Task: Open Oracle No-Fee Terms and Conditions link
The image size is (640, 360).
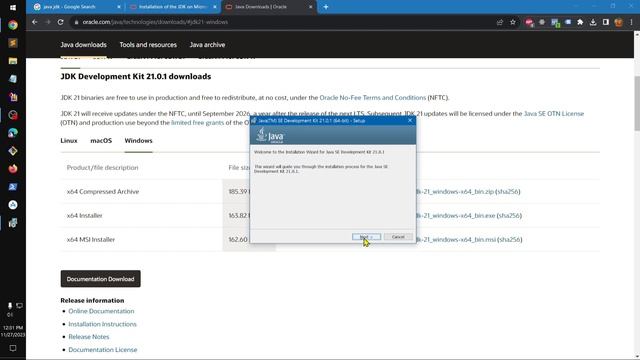Action: (x=373, y=98)
